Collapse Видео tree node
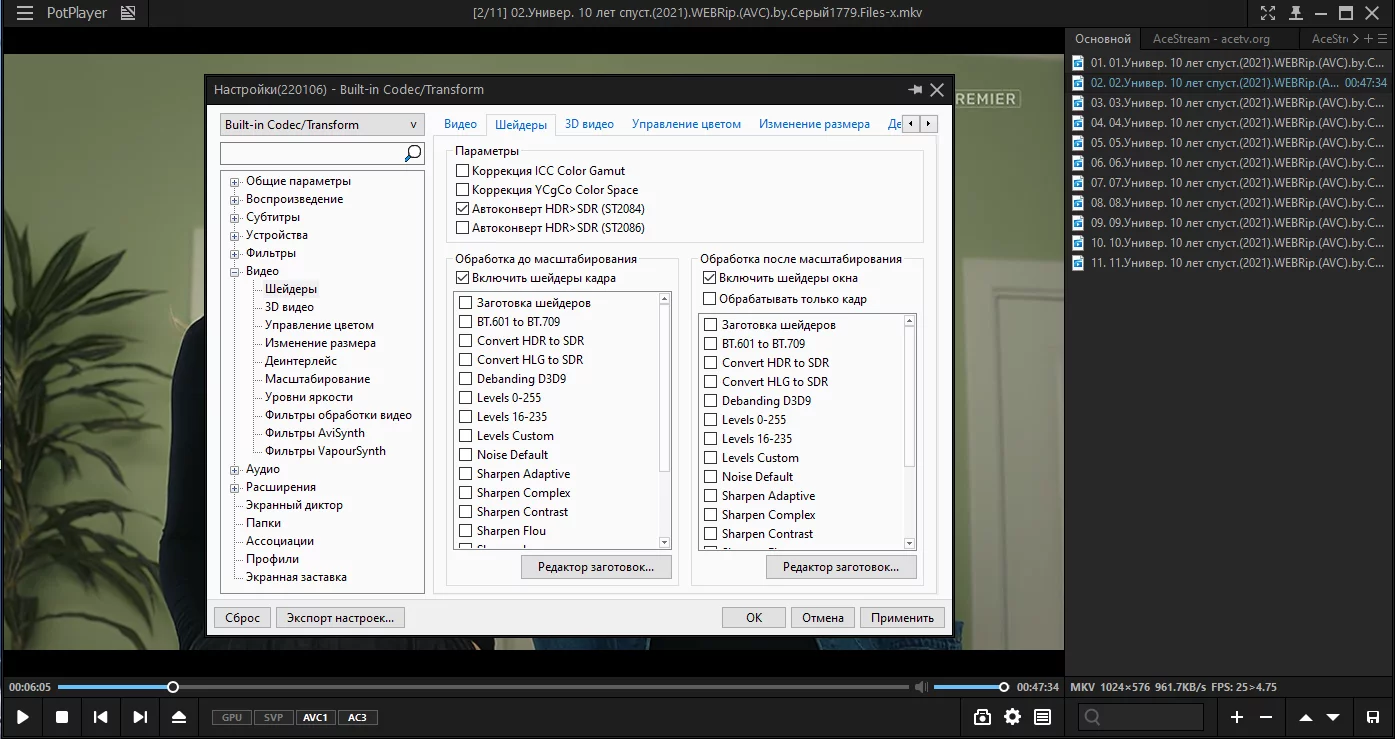Viewport: 1395px width, 739px height. point(235,272)
